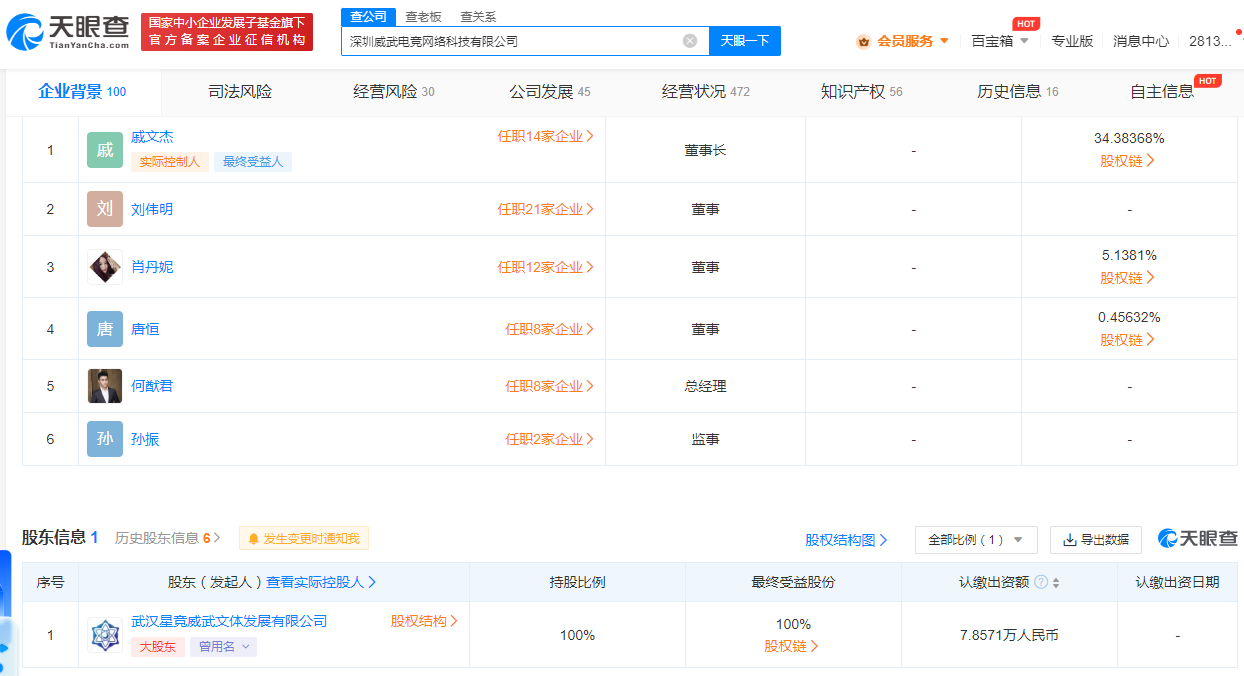
Task: Click 何猷君's profile photo
Action: click(x=105, y=386)
